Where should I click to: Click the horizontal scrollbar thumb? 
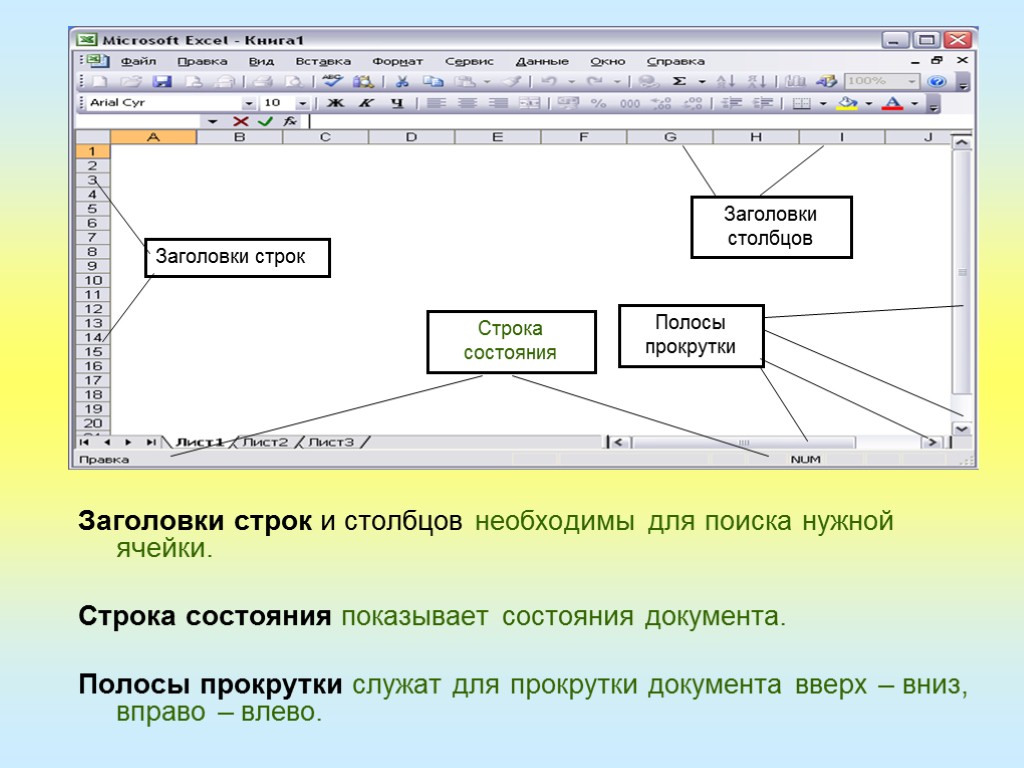pos(744,443)
